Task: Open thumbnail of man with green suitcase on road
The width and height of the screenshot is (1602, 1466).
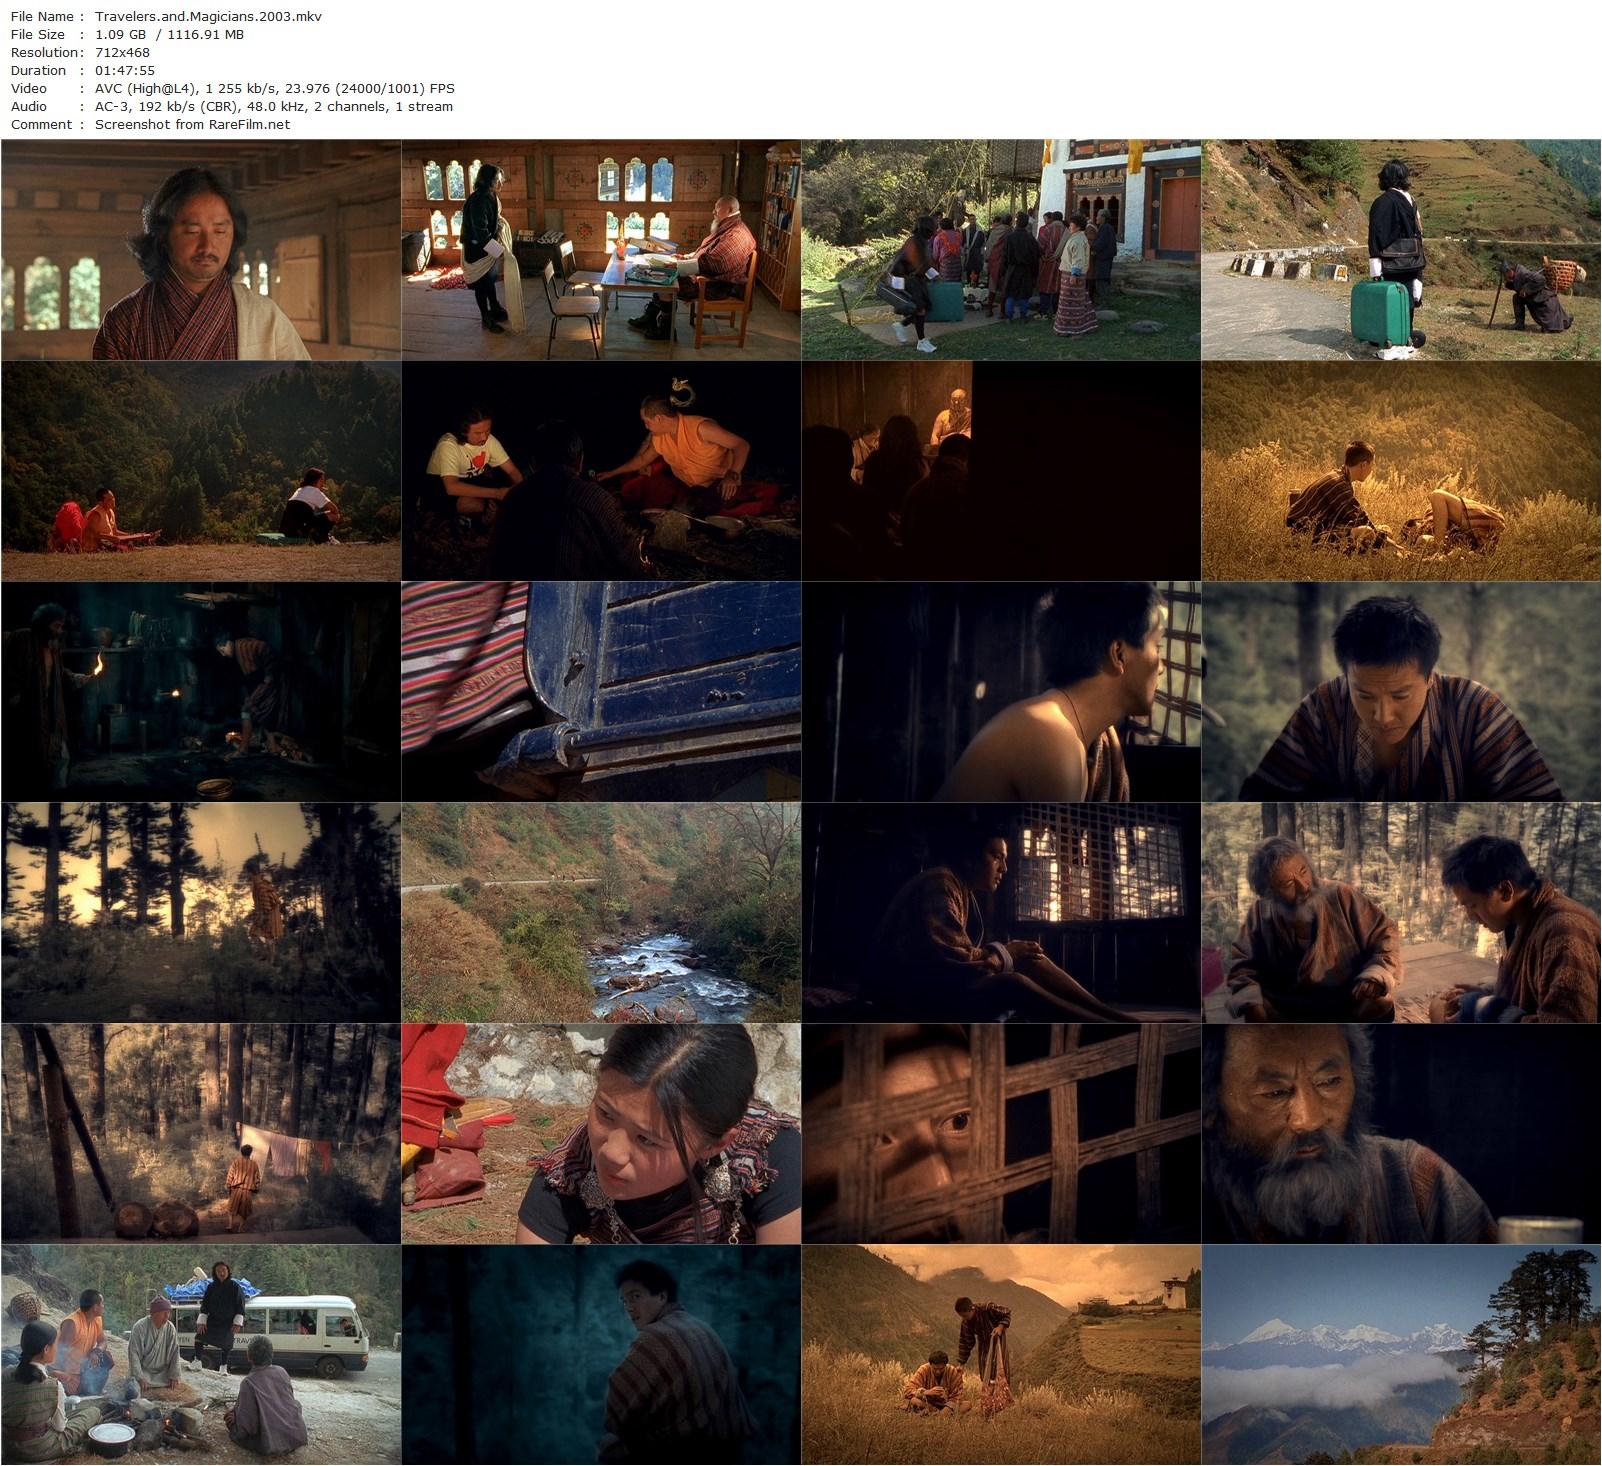Action: click(1401, 250)
